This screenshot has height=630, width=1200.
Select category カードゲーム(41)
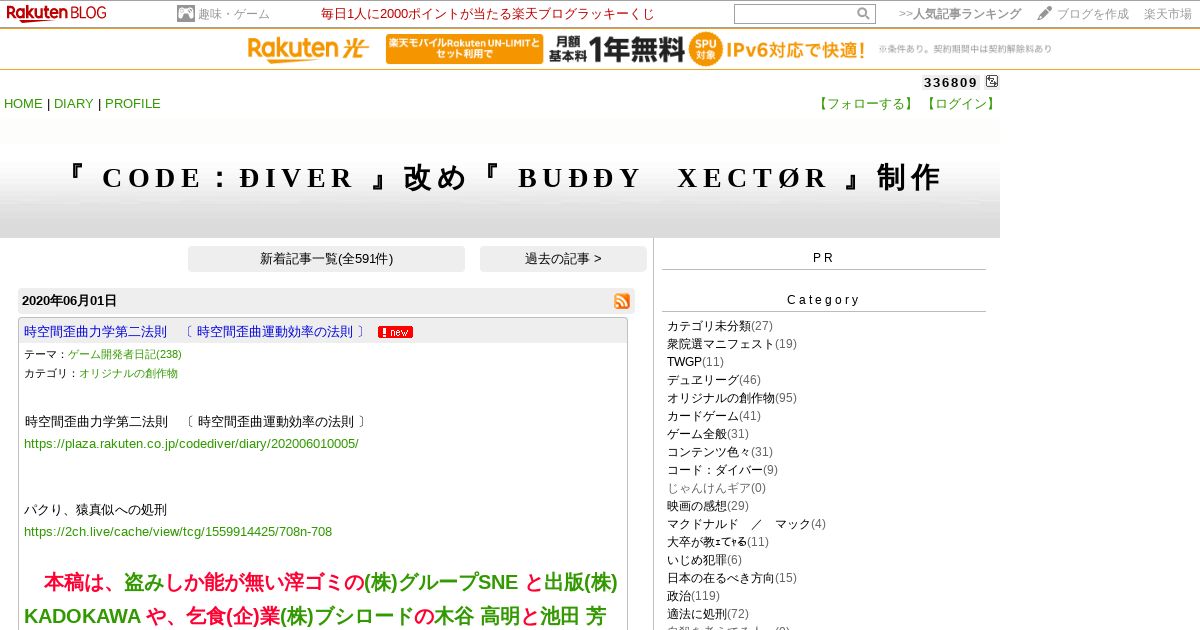pos(714,416)
